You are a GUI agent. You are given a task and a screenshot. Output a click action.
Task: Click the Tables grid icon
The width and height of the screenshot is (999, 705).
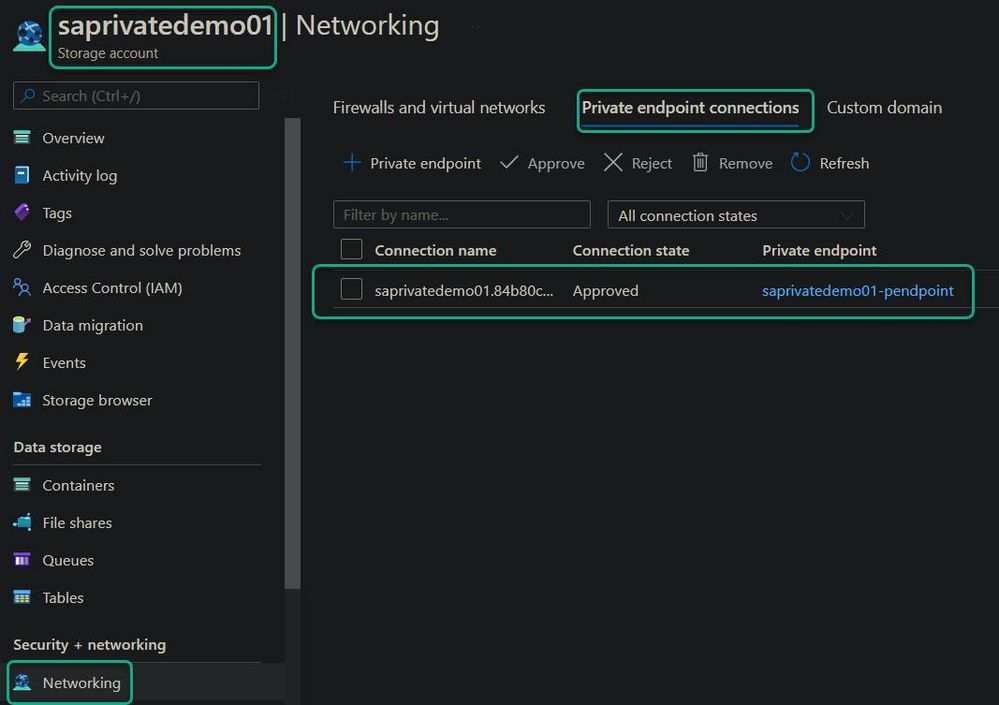(x=22, y=597)
